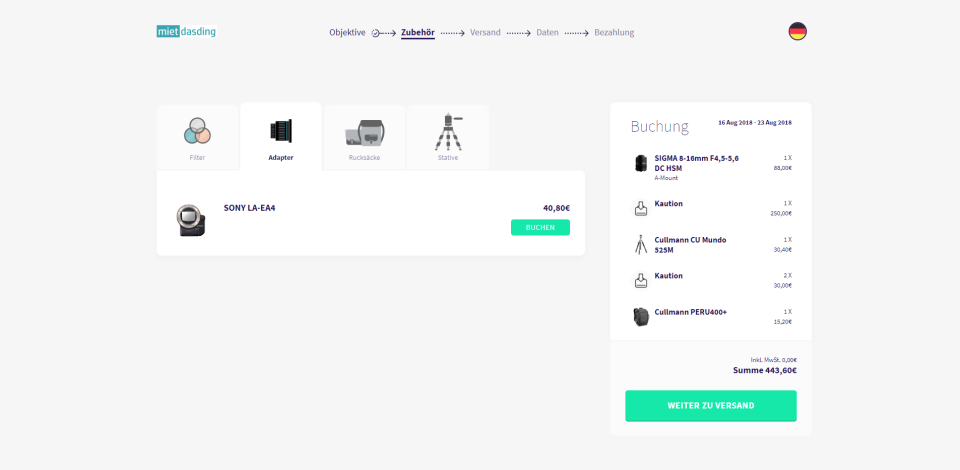Click the SONY LA-EA4 product image

190,220
